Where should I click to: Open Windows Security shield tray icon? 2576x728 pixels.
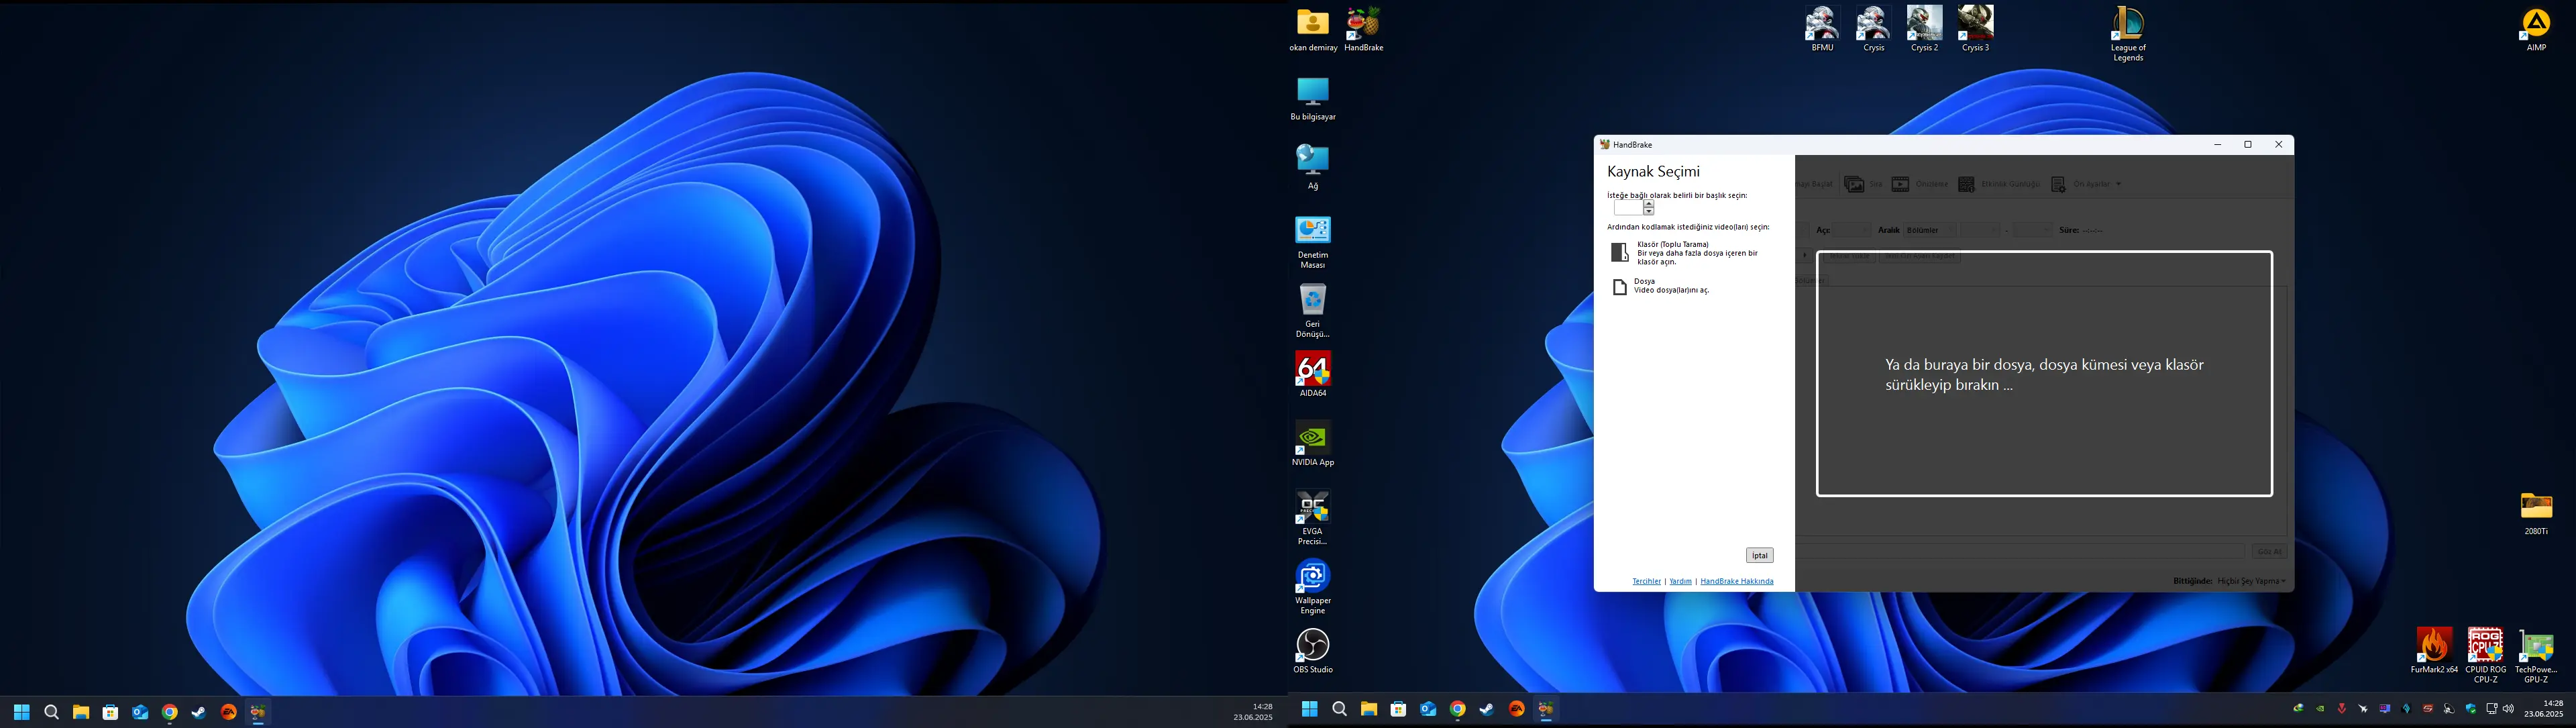pyautogui.click(x=2471, y=708)
